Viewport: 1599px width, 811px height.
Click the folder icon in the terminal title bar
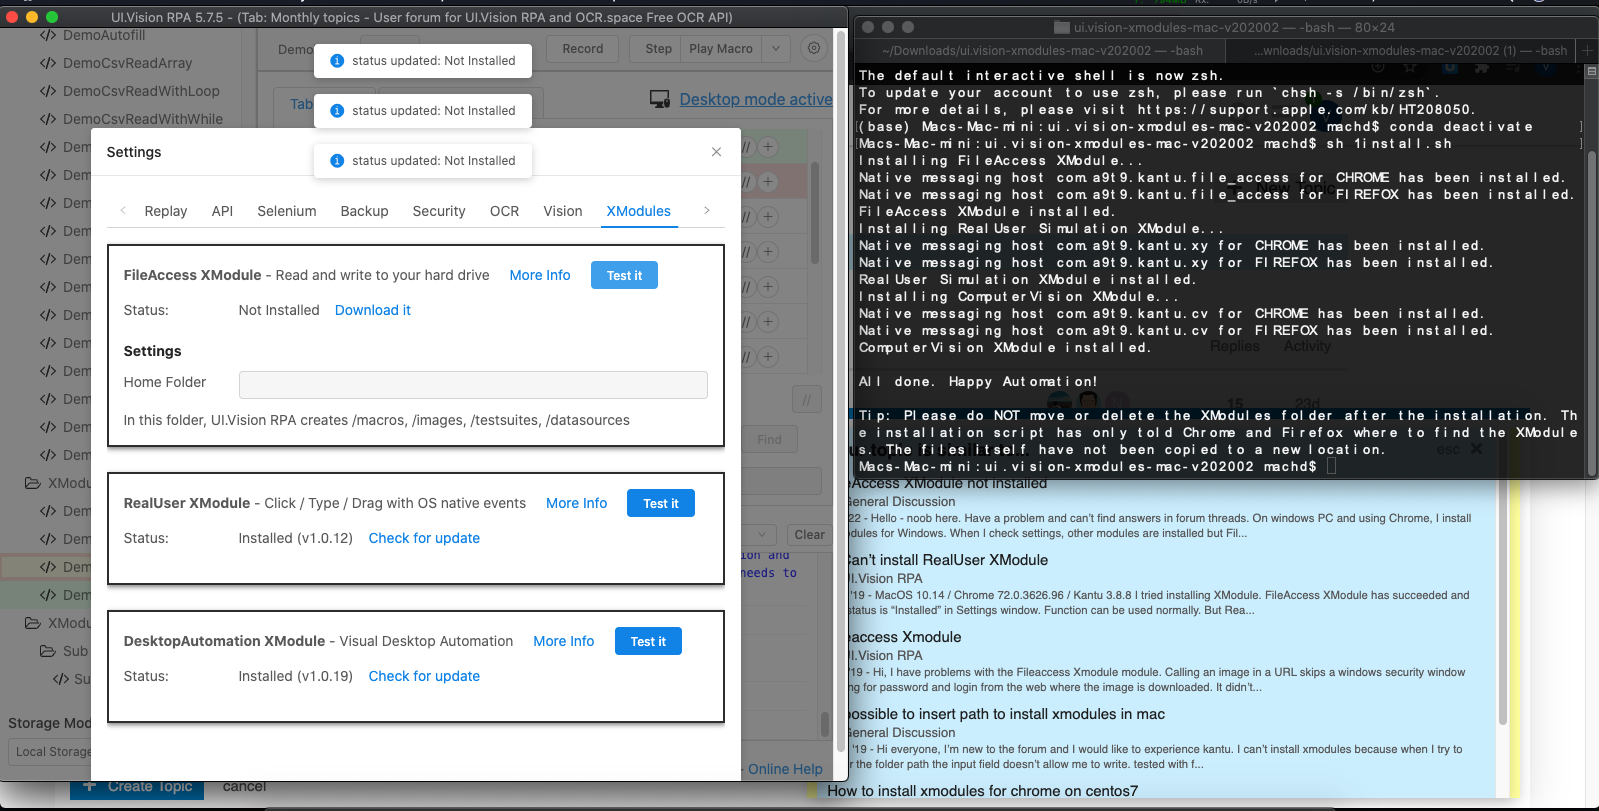pyautogui.click(x=1062, y=28)
